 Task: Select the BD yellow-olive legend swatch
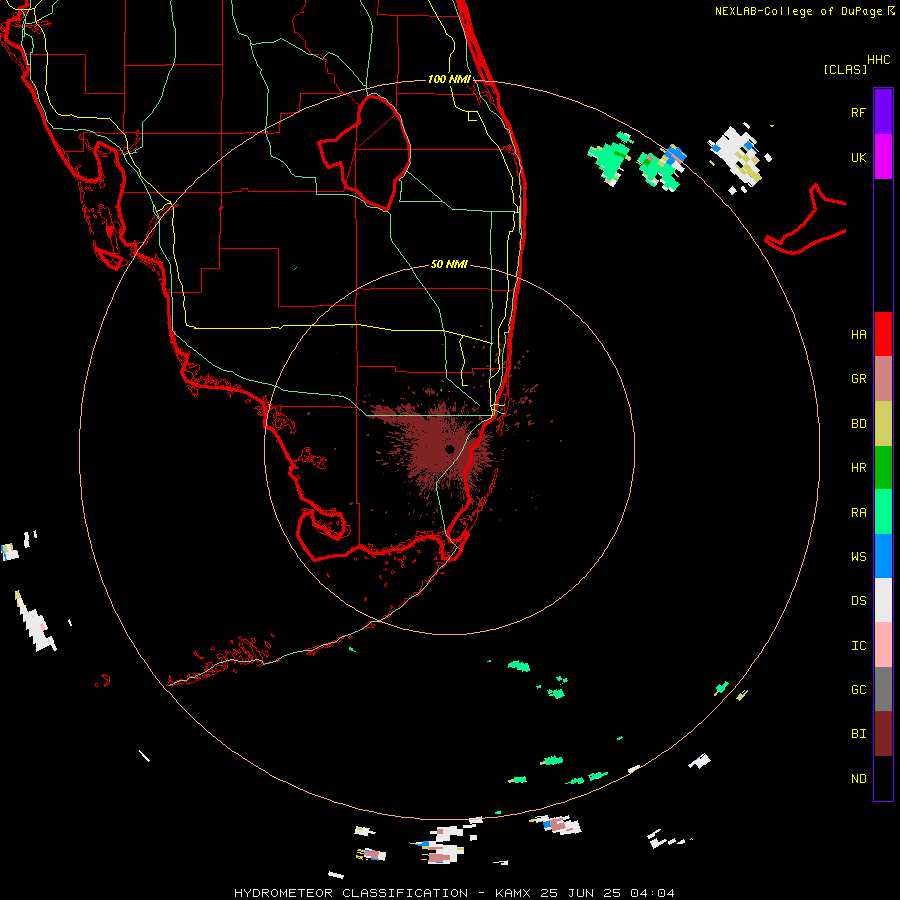point(883,424)
